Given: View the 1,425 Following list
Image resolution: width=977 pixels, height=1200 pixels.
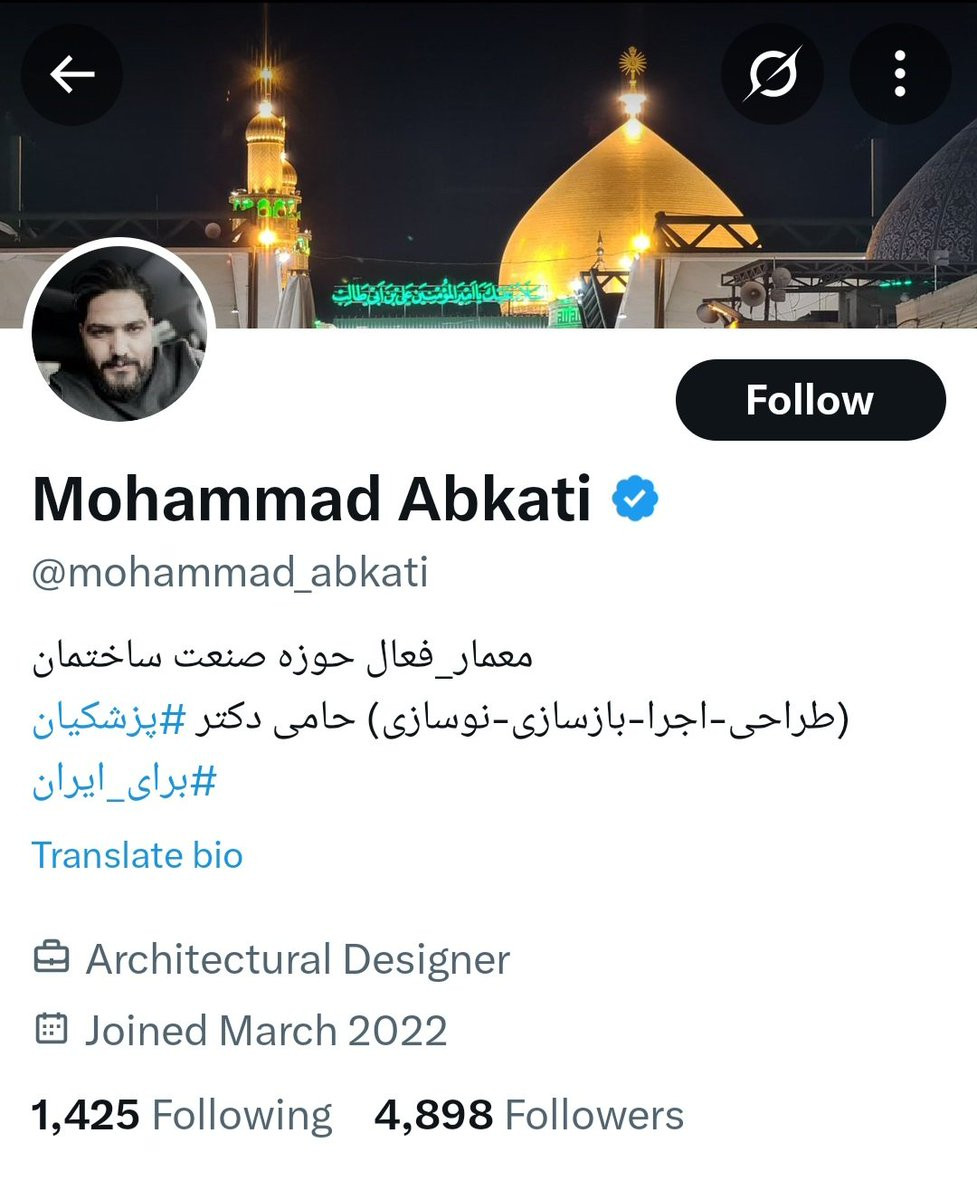Looking at the screenshot, I should coord(182,1115).
